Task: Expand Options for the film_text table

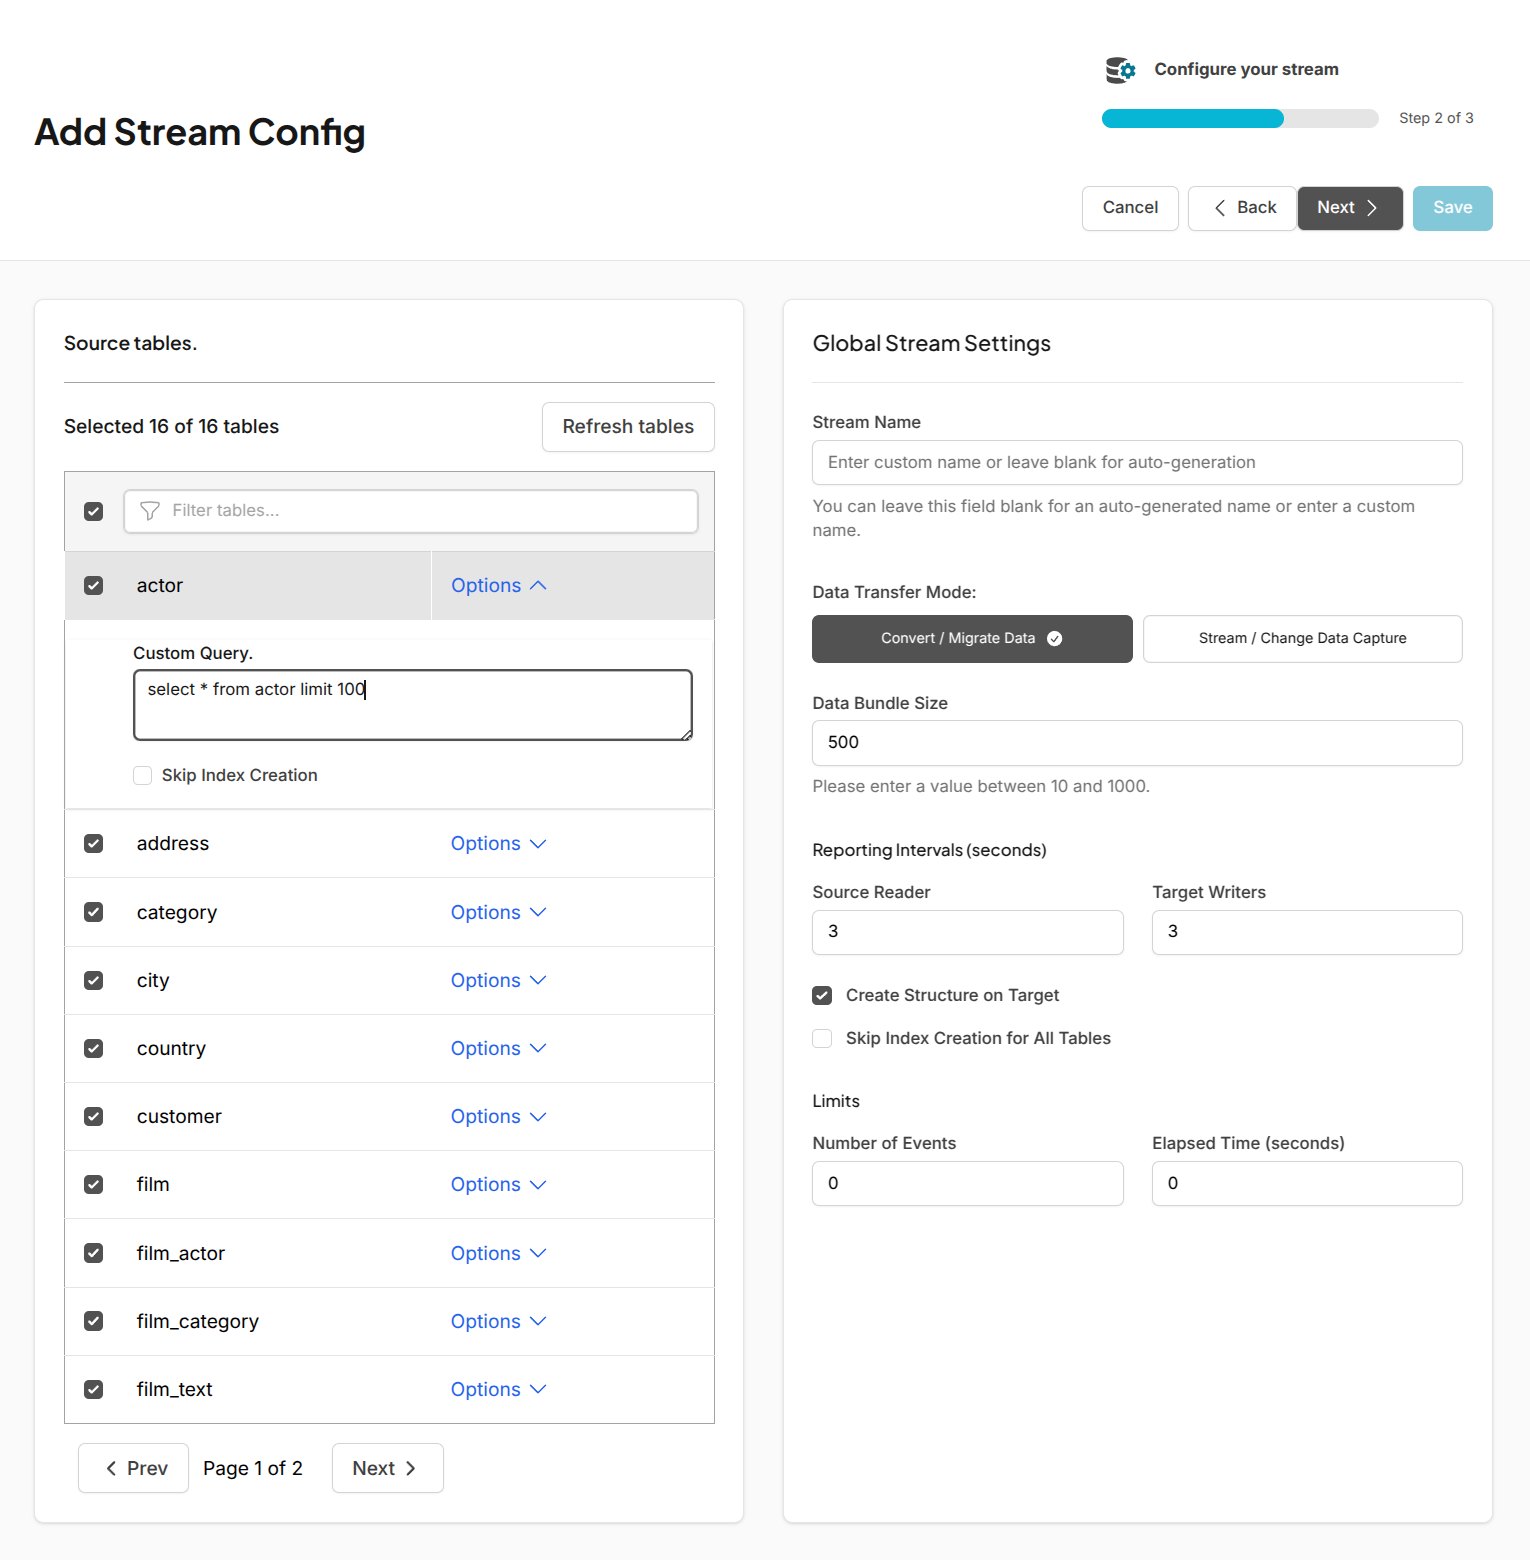Action: 498,1389
